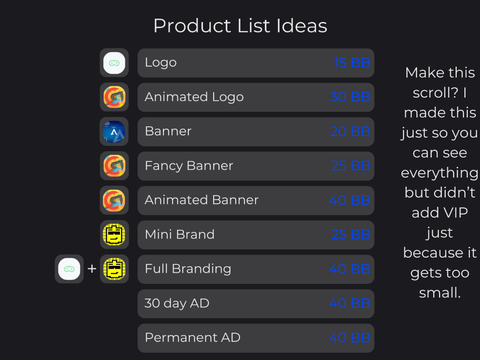Select the Animated Logo product
Image resolution: width=480 pixels, height=360 pixels.
(x=256, y=97)
